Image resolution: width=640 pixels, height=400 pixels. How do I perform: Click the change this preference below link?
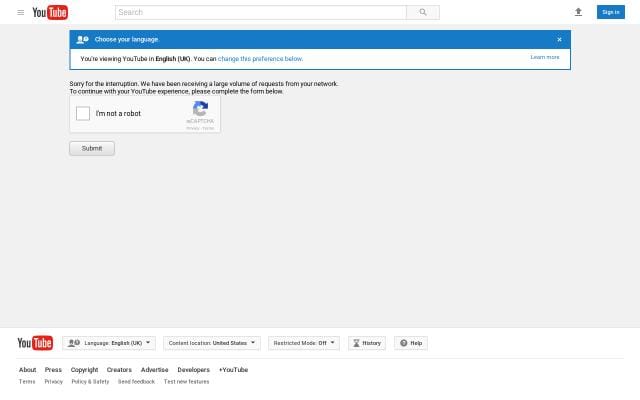click(x=260, y=59)
